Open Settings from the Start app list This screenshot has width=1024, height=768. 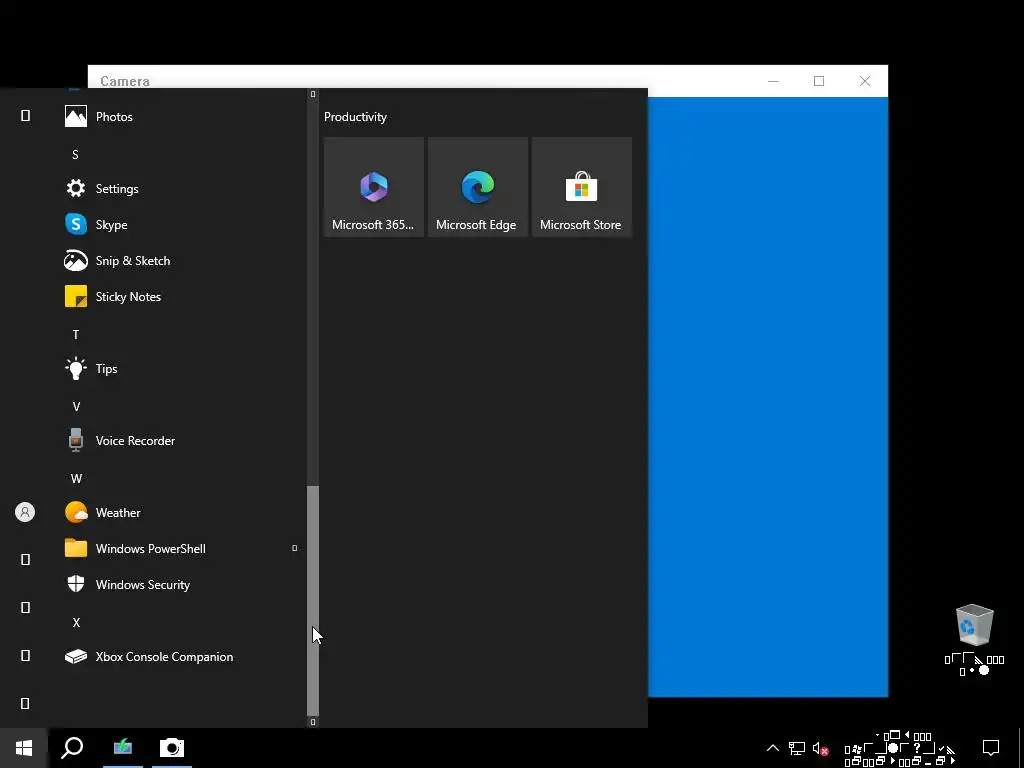183,189
